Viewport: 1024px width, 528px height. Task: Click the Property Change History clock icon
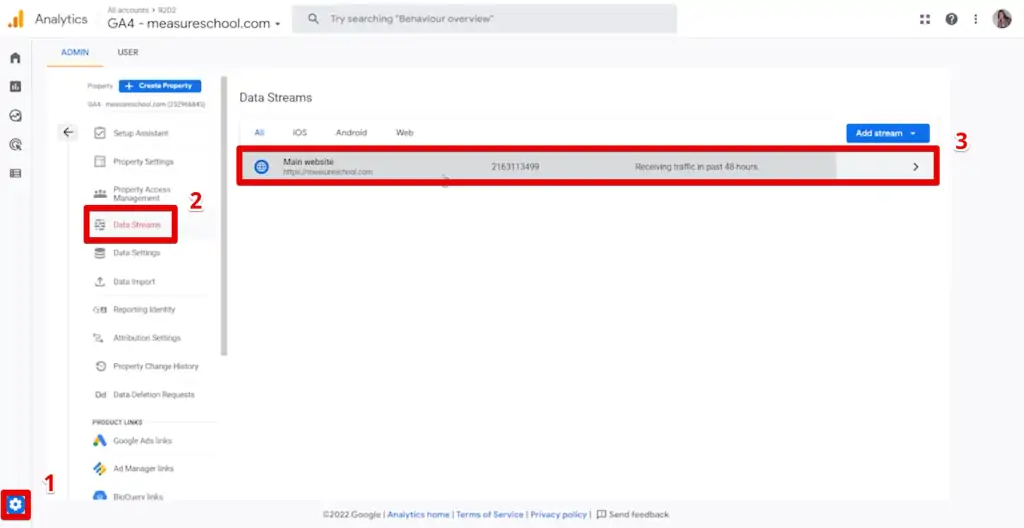click(100, 366)
